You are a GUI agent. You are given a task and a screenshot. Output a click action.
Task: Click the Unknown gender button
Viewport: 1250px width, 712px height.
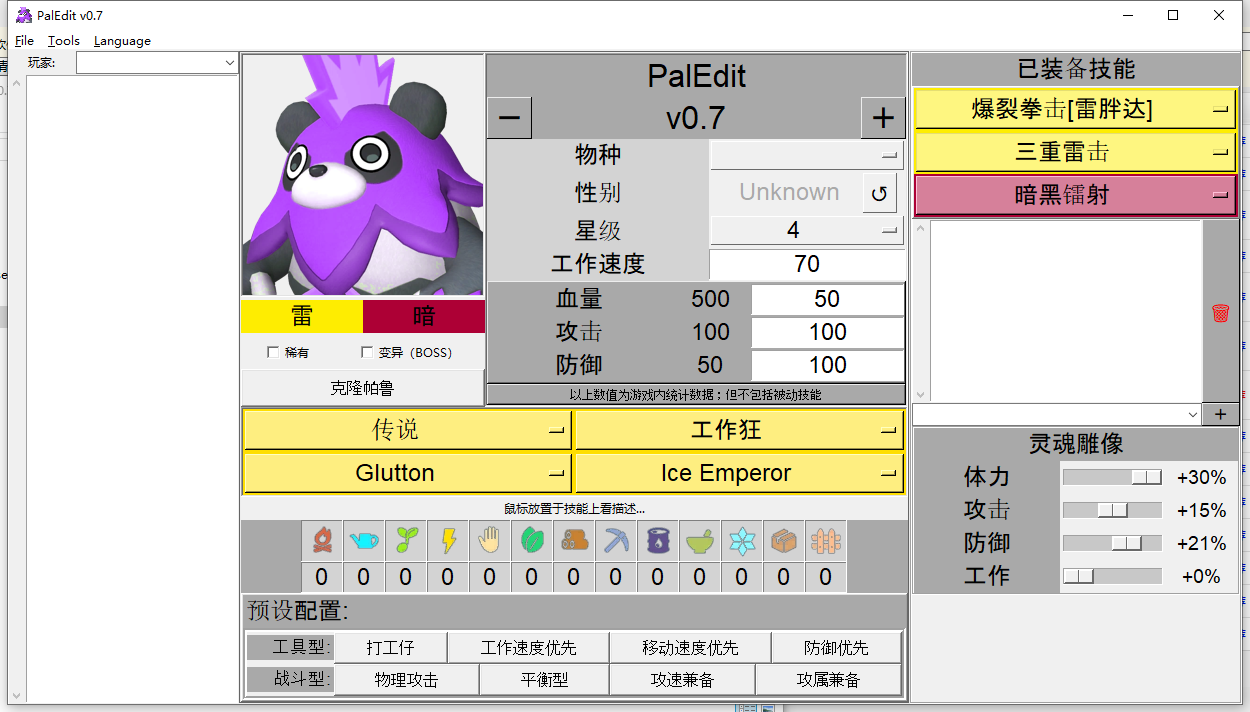click(x=787, y=193)
